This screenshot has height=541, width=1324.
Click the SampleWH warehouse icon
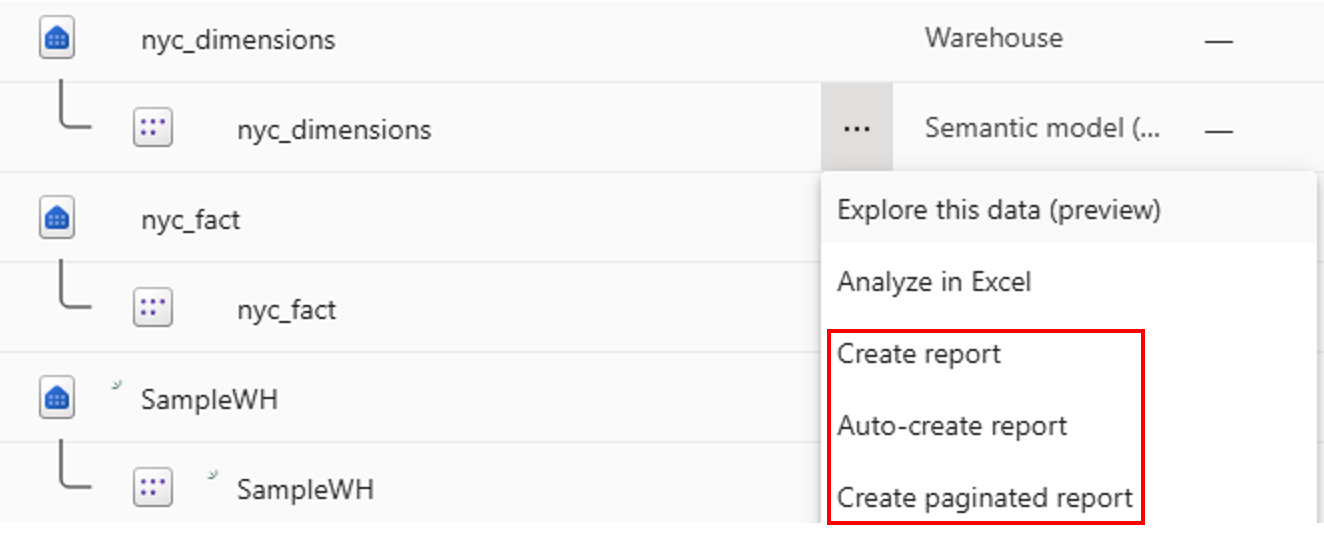tap(57, 399)
